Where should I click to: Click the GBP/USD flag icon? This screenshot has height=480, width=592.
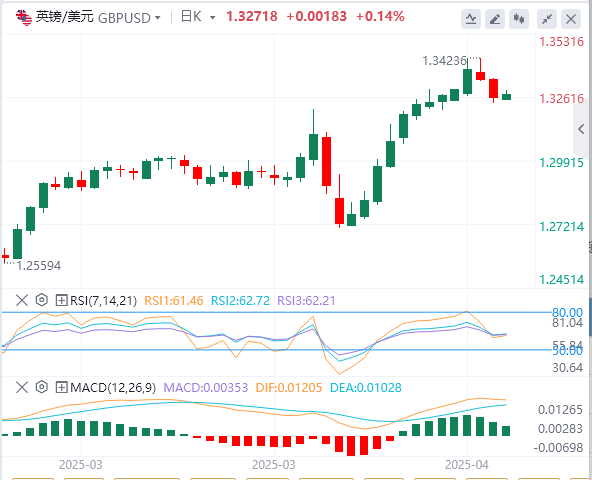coord(24,17)
